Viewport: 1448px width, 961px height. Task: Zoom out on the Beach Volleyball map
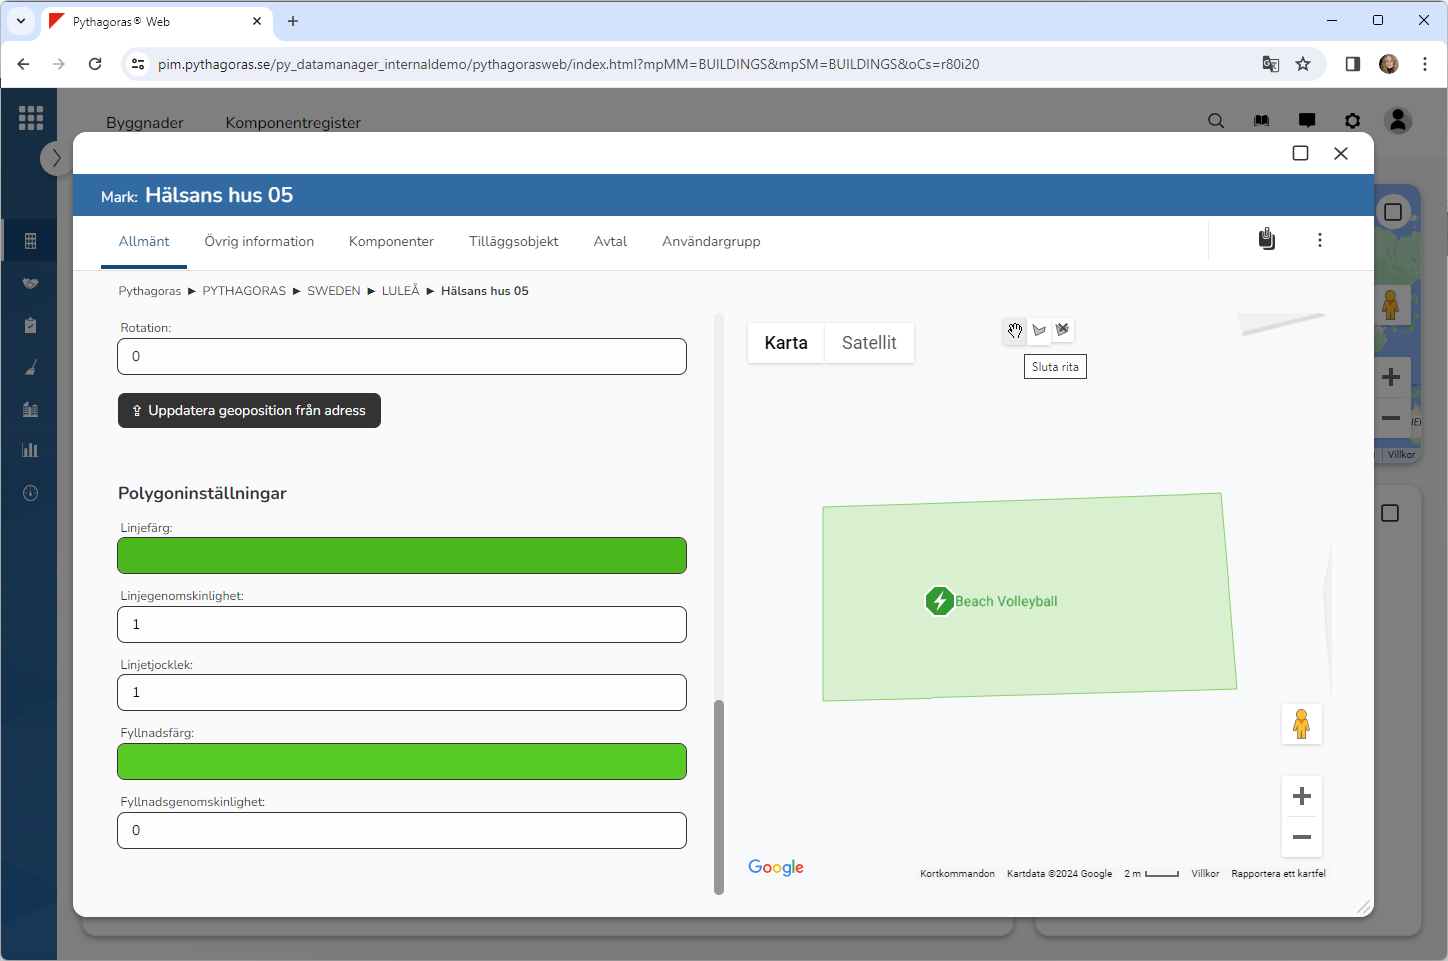(1301, 837)
